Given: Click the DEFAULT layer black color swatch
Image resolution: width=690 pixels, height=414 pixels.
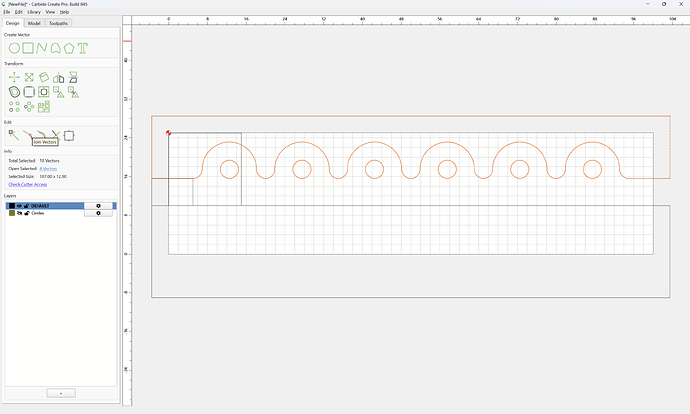Looking at the screenshot, I should click(12, 206).
